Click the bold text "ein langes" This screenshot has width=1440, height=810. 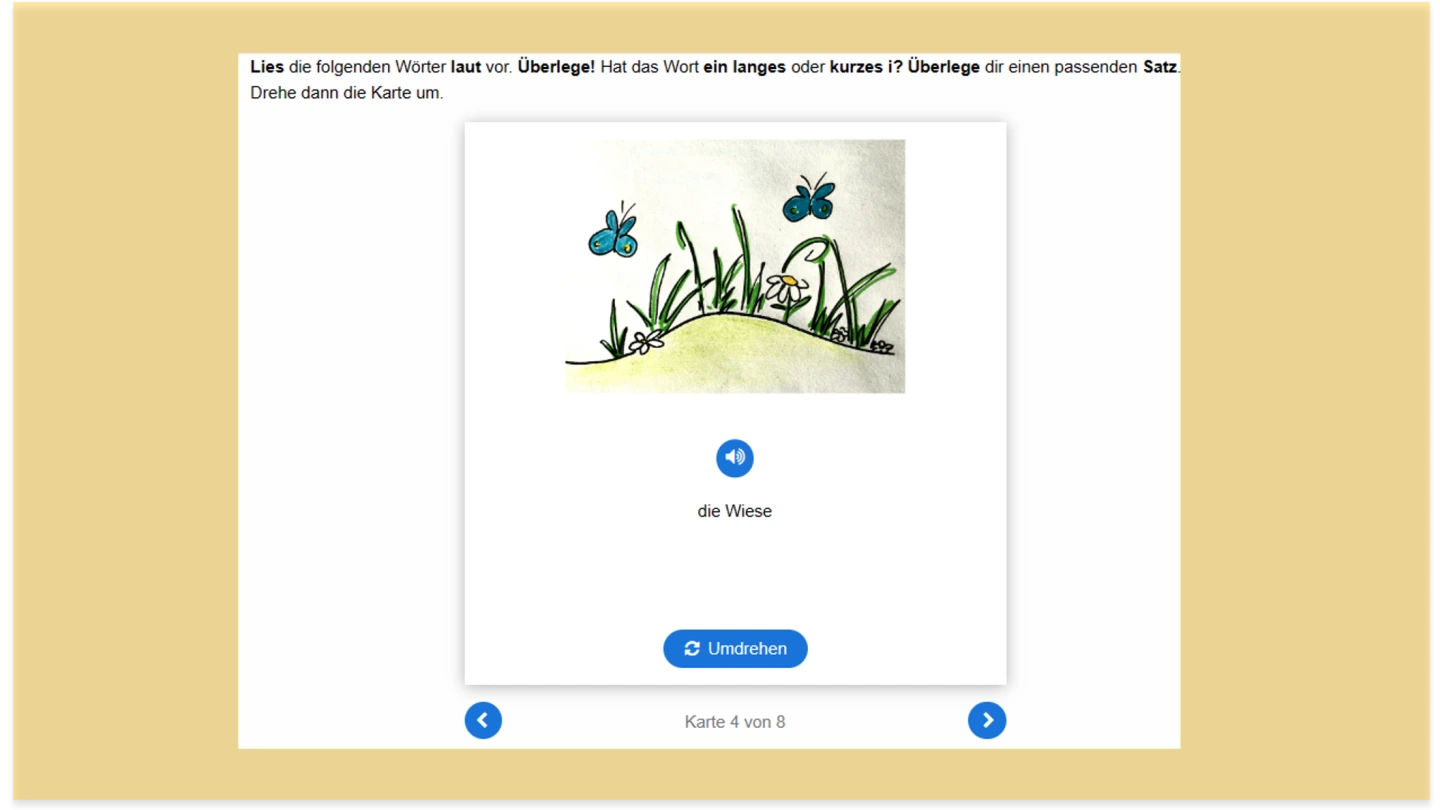(x=744, y=68)
